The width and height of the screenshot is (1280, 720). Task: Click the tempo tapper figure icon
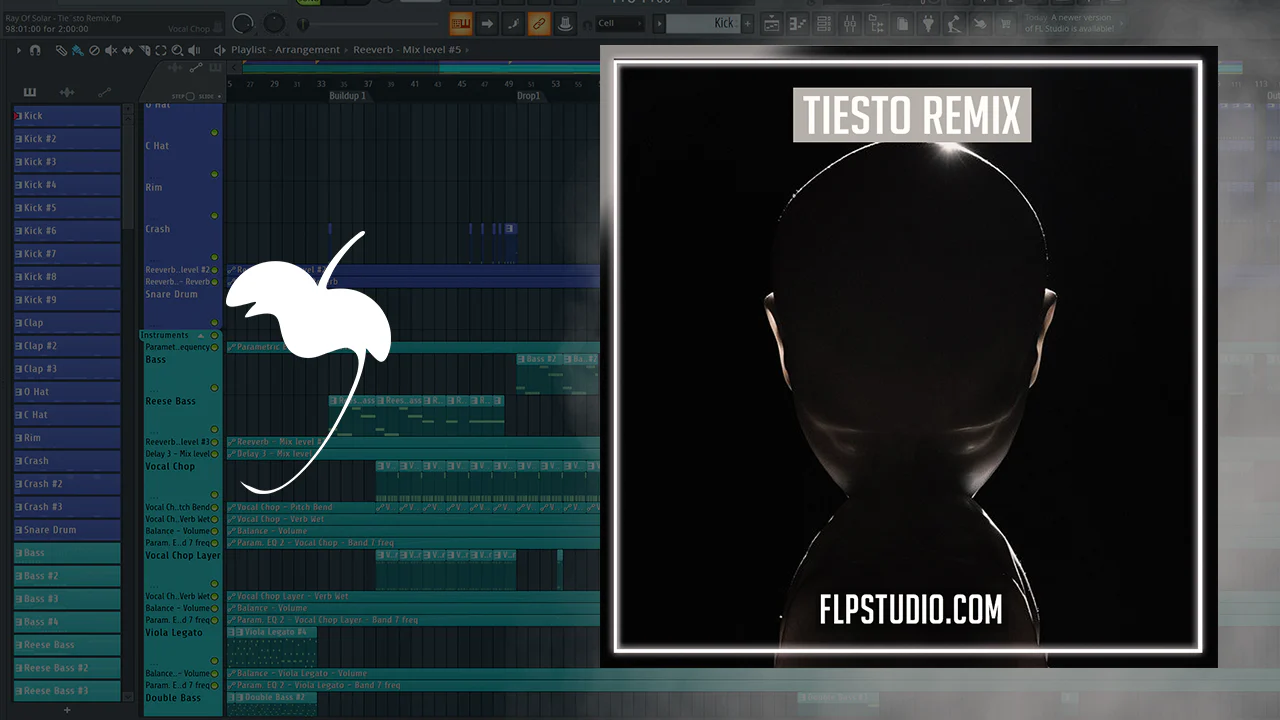tap(954, 23)
